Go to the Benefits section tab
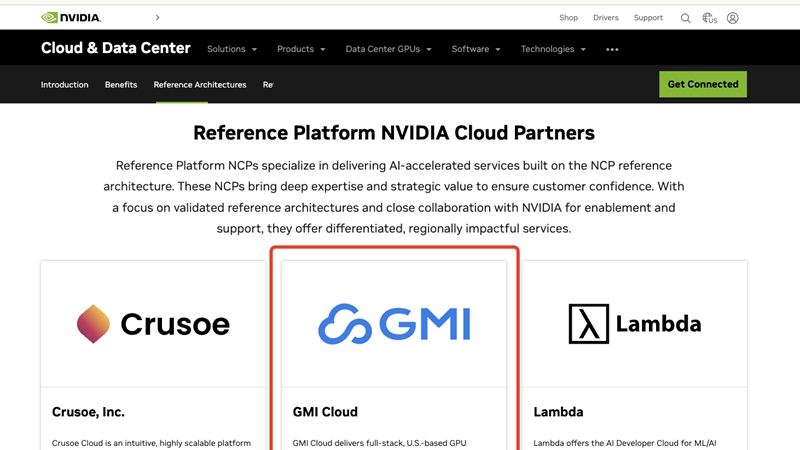This screenshot has width=800, height=450. click(121, 85)
